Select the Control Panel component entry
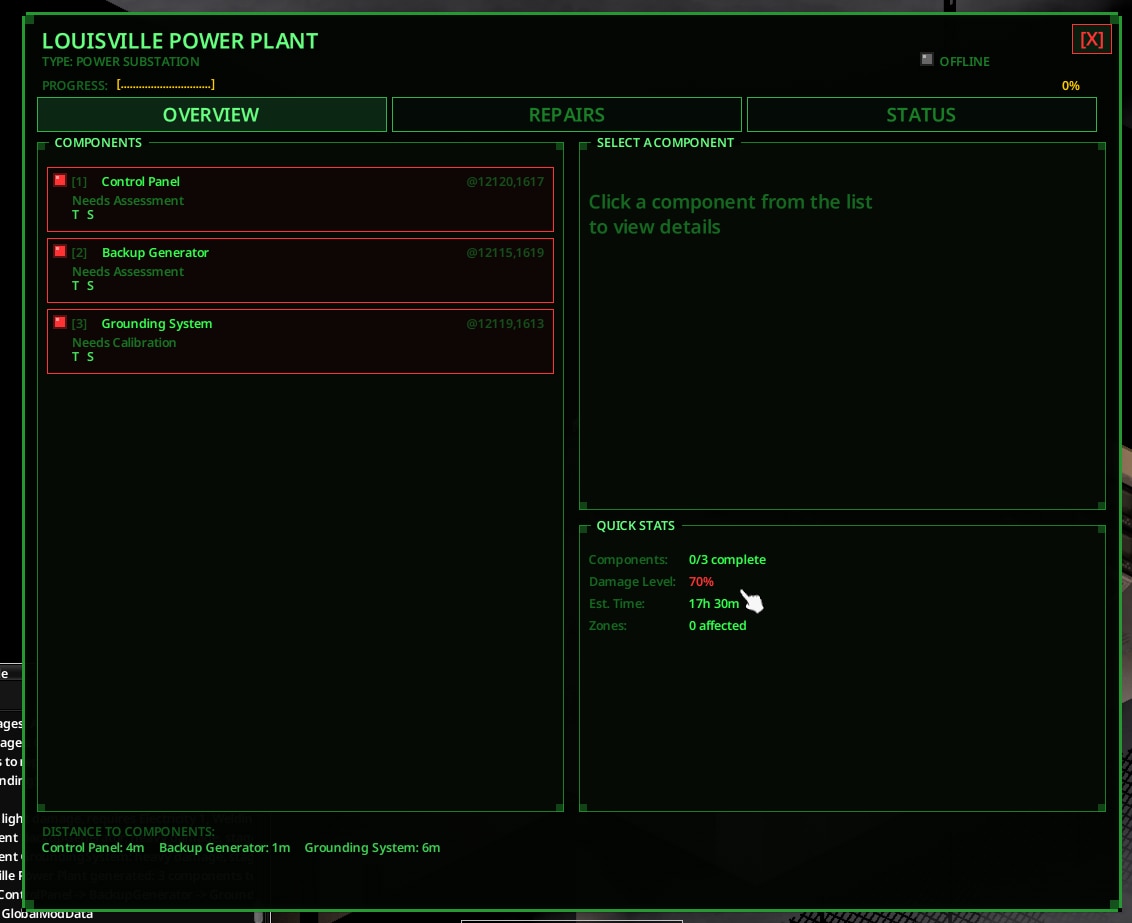 (300, 199)
